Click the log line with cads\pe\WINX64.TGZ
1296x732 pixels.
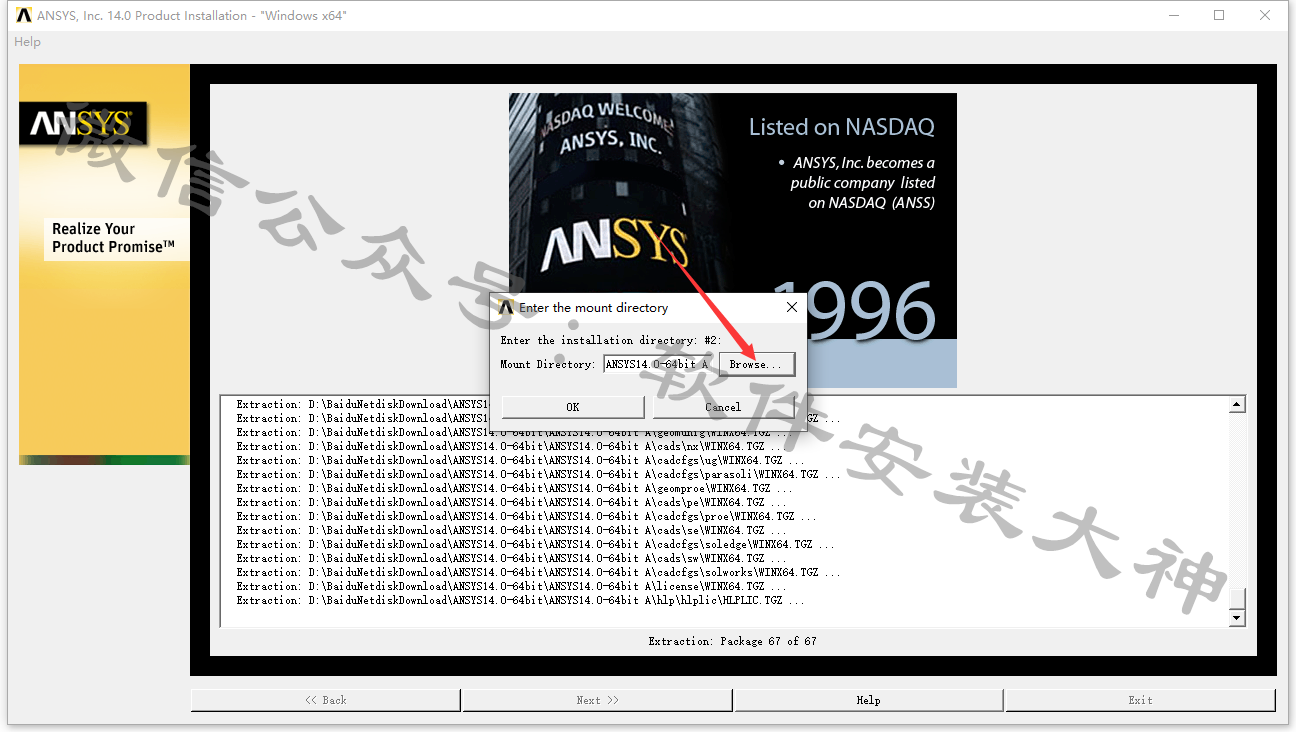coord(511,503)
